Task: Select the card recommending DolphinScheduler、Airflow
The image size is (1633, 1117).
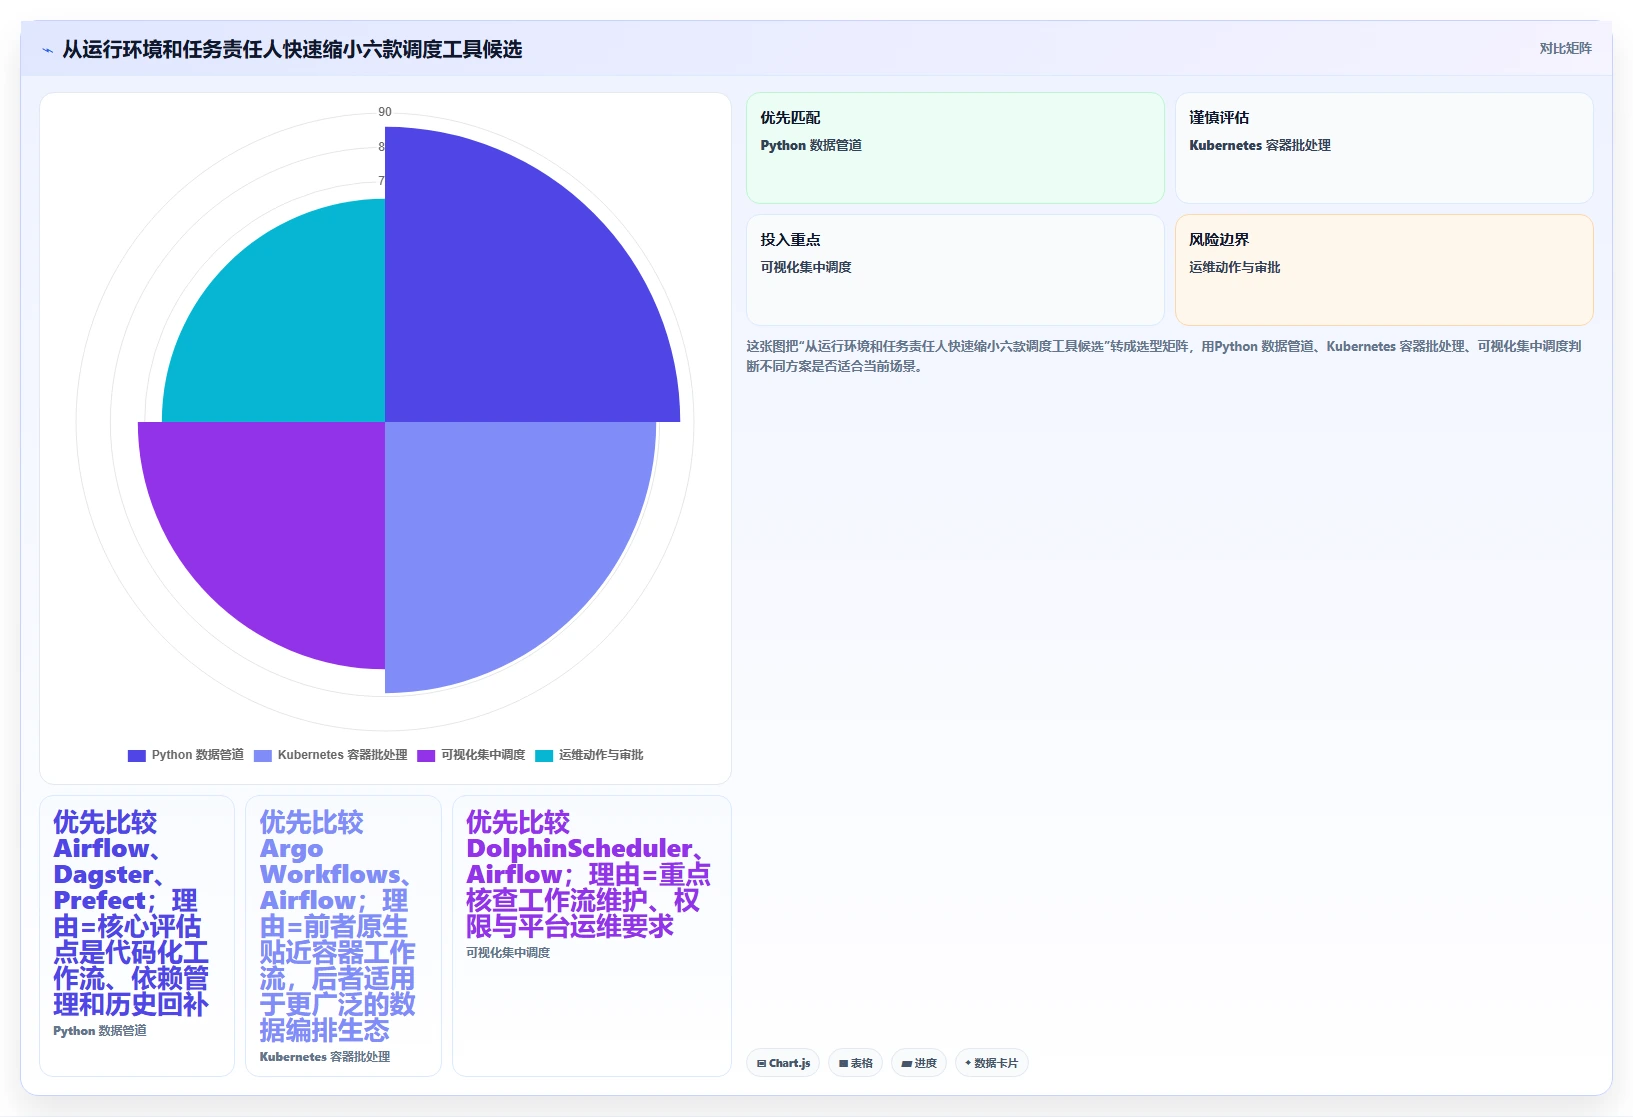Action: point(592,936)
